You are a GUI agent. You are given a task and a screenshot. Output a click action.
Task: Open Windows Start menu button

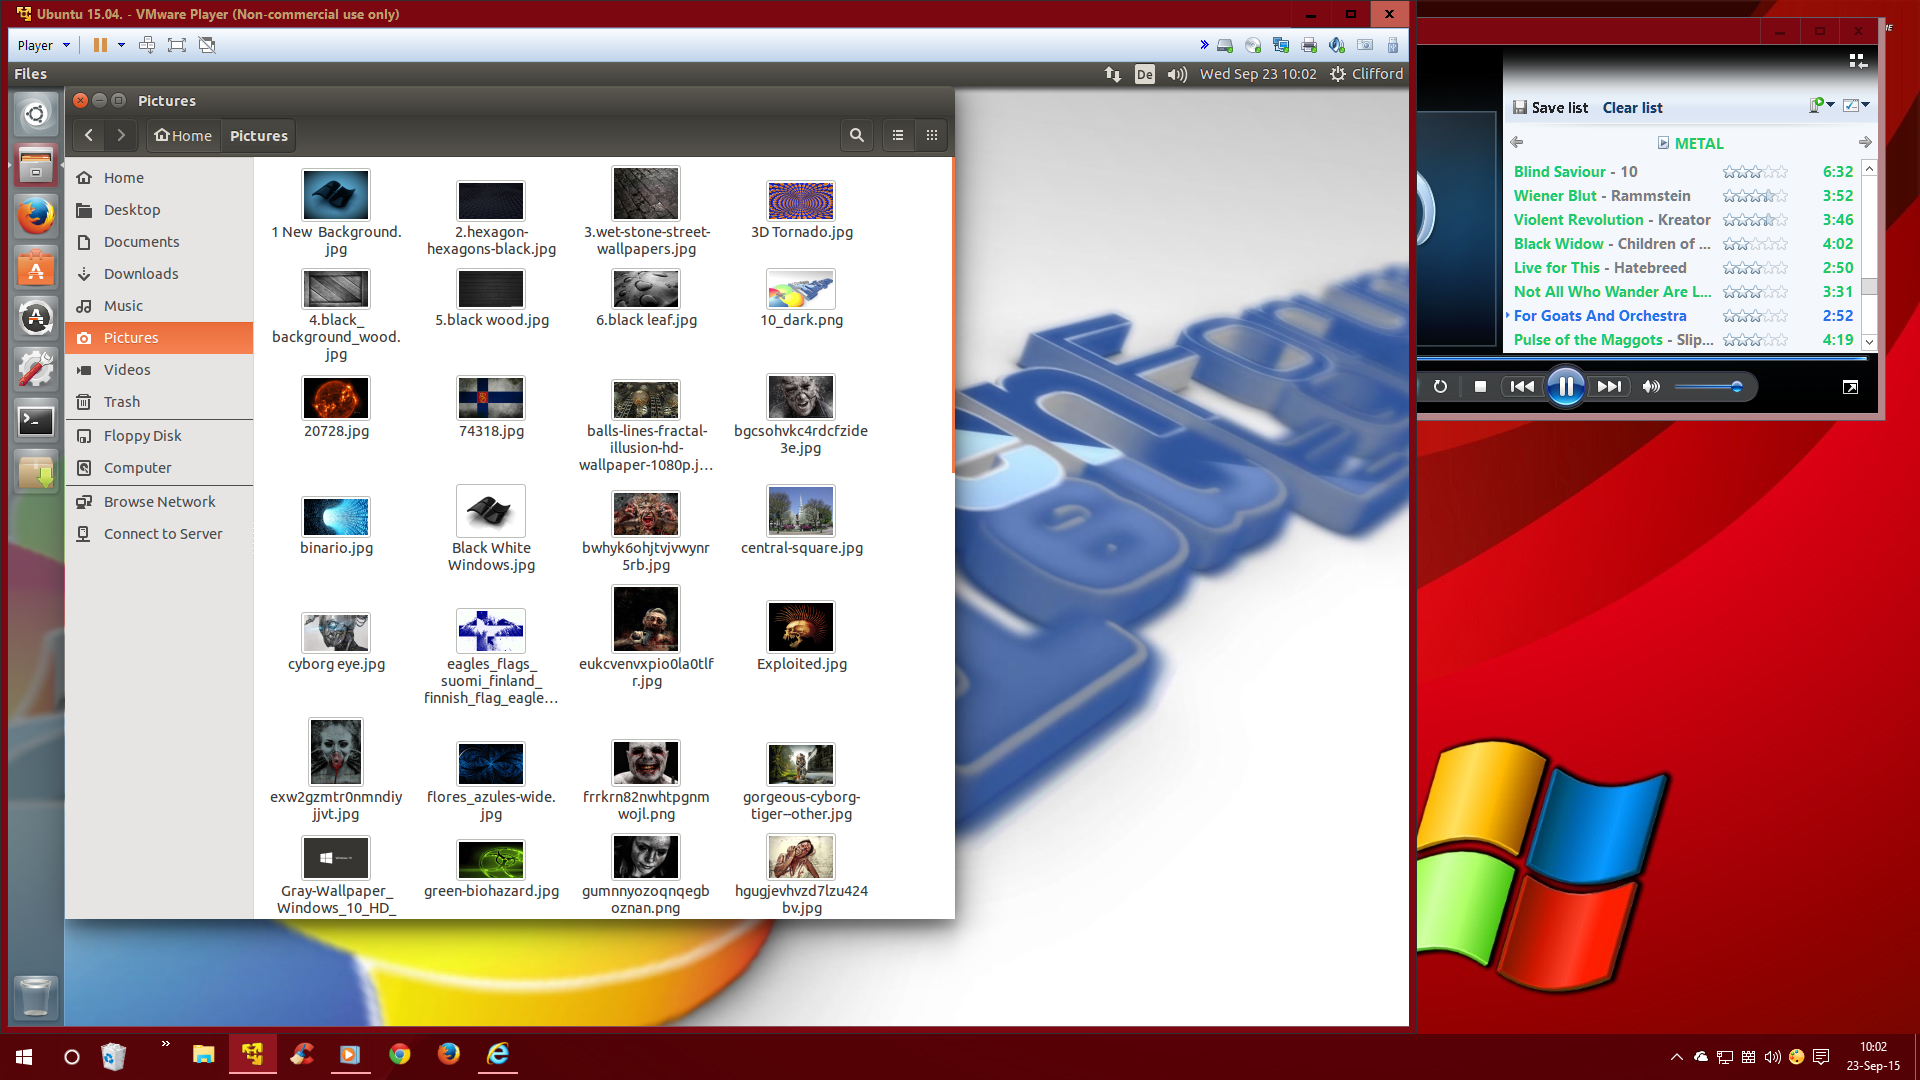click(x=24, y=1056)
